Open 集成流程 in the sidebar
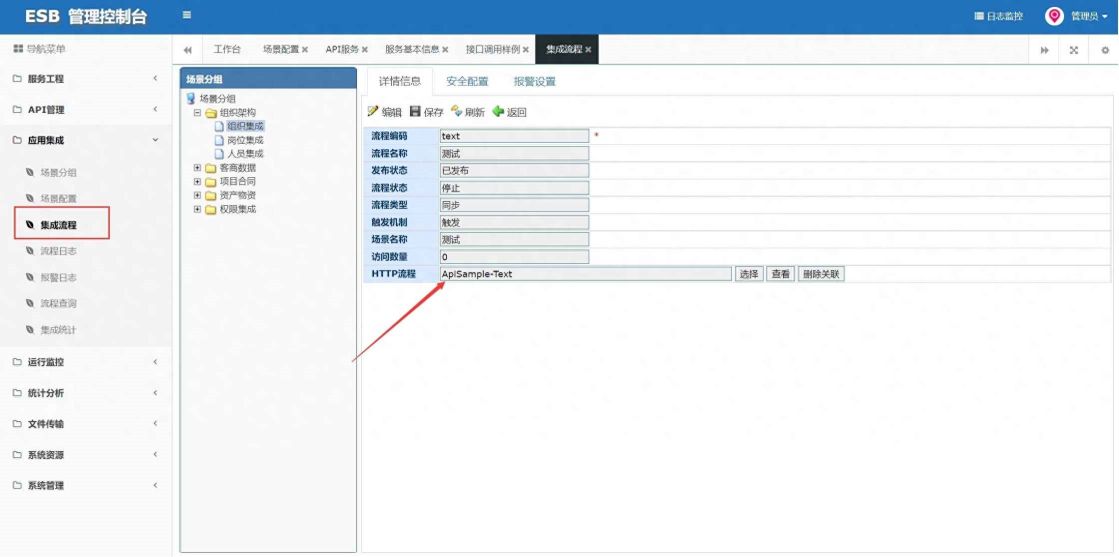The image size is (1119, 557). tap(59, 224)
